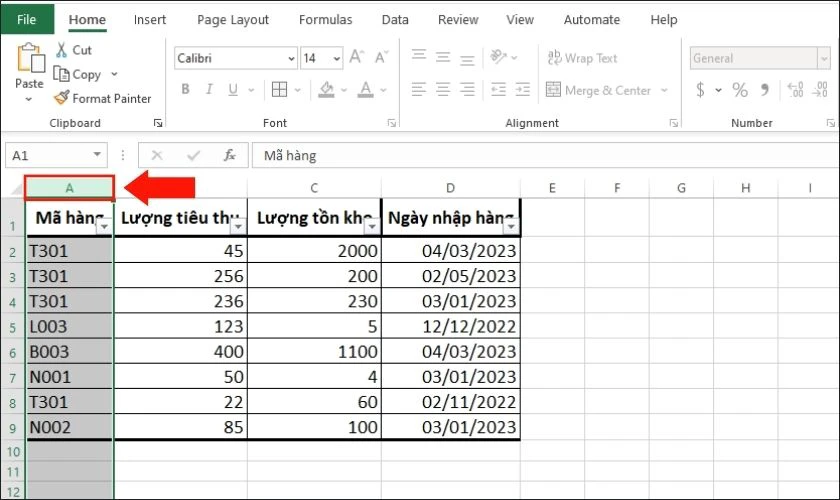Toggle underline formatting
This screenshot has width=840, height=500.
(x=232, y=89)
